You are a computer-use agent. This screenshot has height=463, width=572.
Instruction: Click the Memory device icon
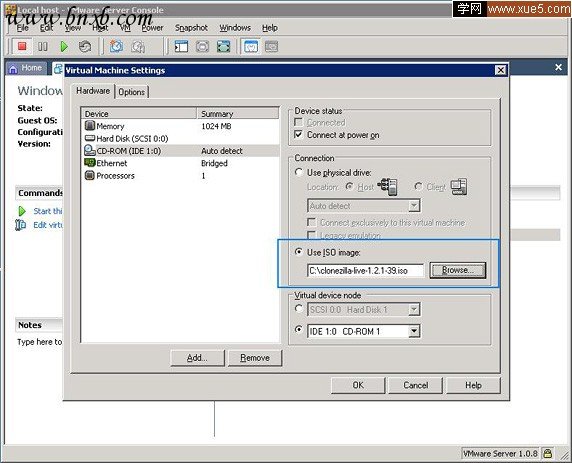(90, 126)
